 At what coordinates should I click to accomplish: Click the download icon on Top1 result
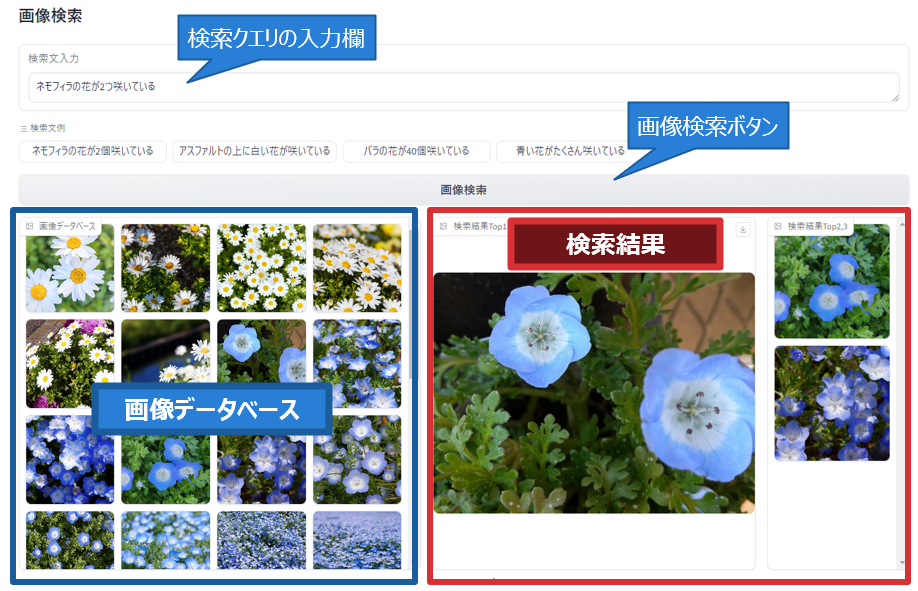tap(742, 229)
